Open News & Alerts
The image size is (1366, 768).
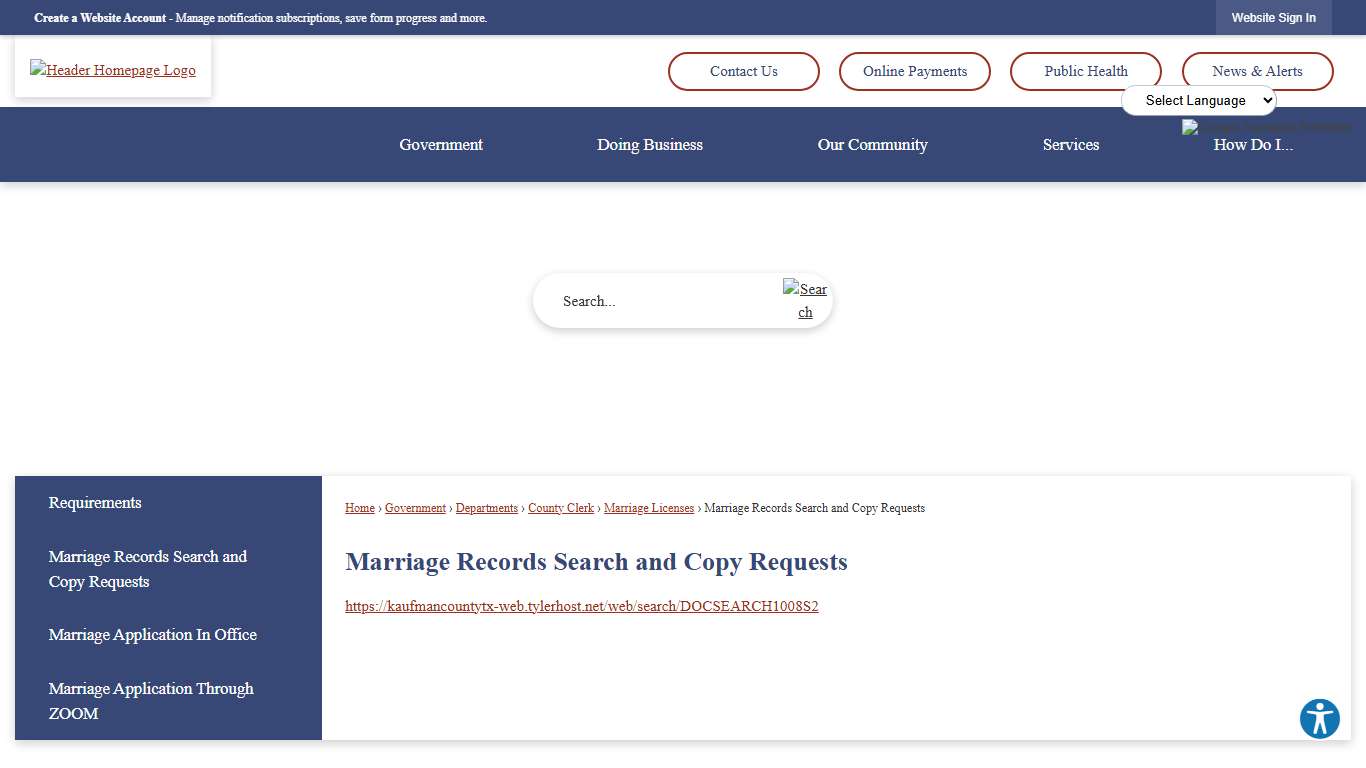(1257, 71)
